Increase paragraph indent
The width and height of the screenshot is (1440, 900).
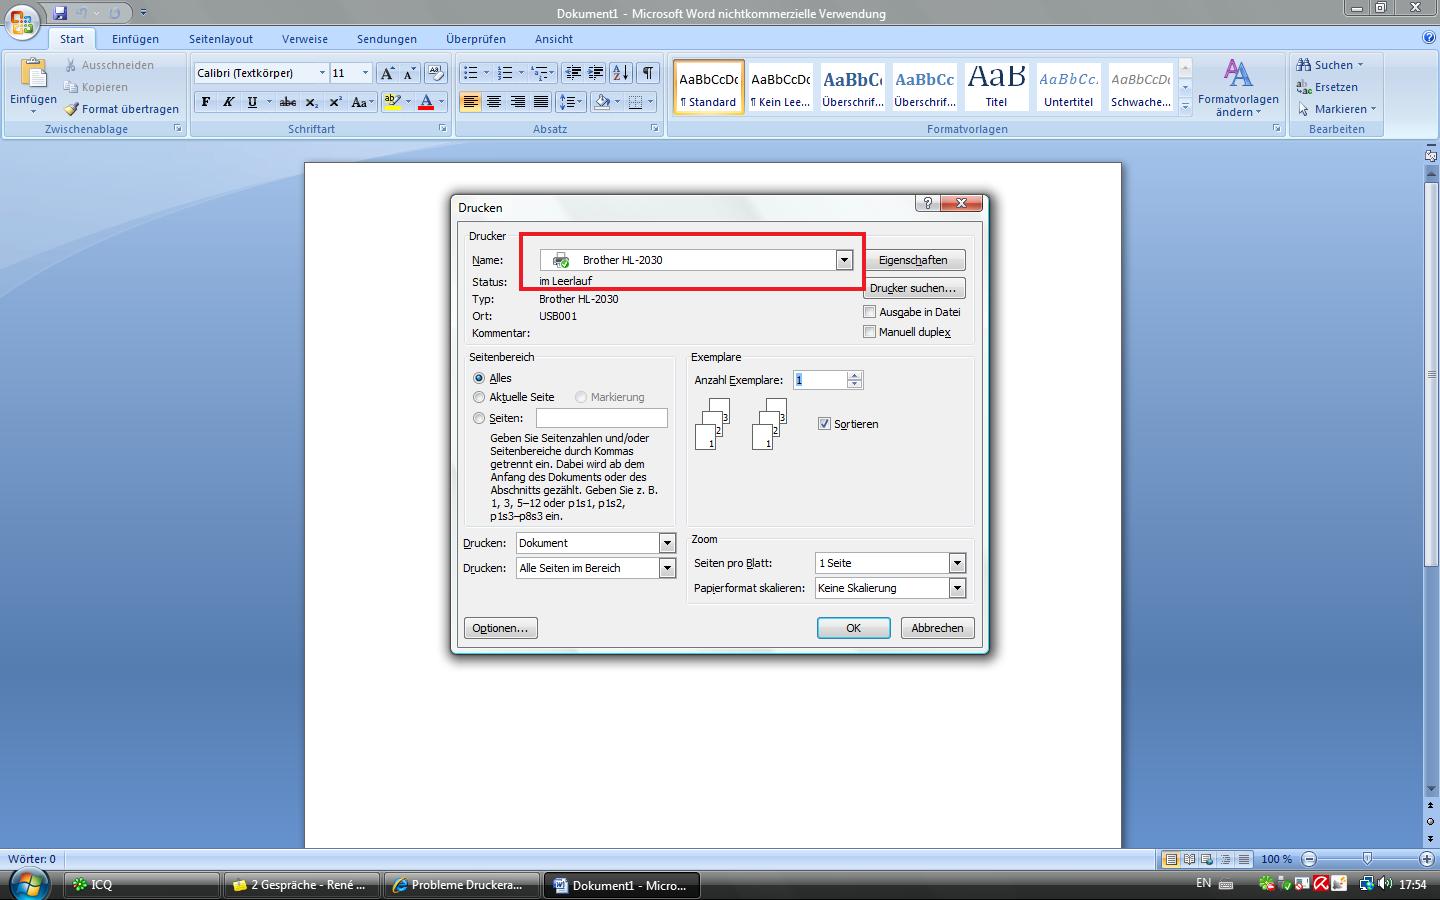[596, 73]
